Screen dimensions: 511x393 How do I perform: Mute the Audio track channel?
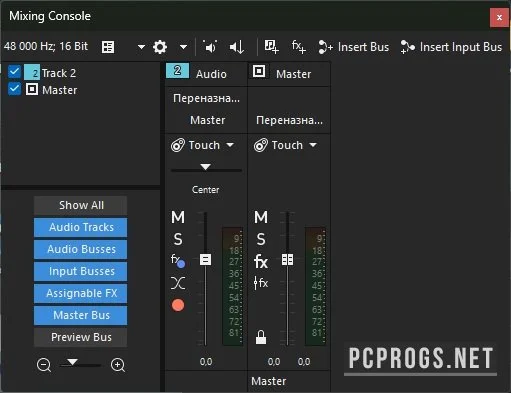coord(178,217)
